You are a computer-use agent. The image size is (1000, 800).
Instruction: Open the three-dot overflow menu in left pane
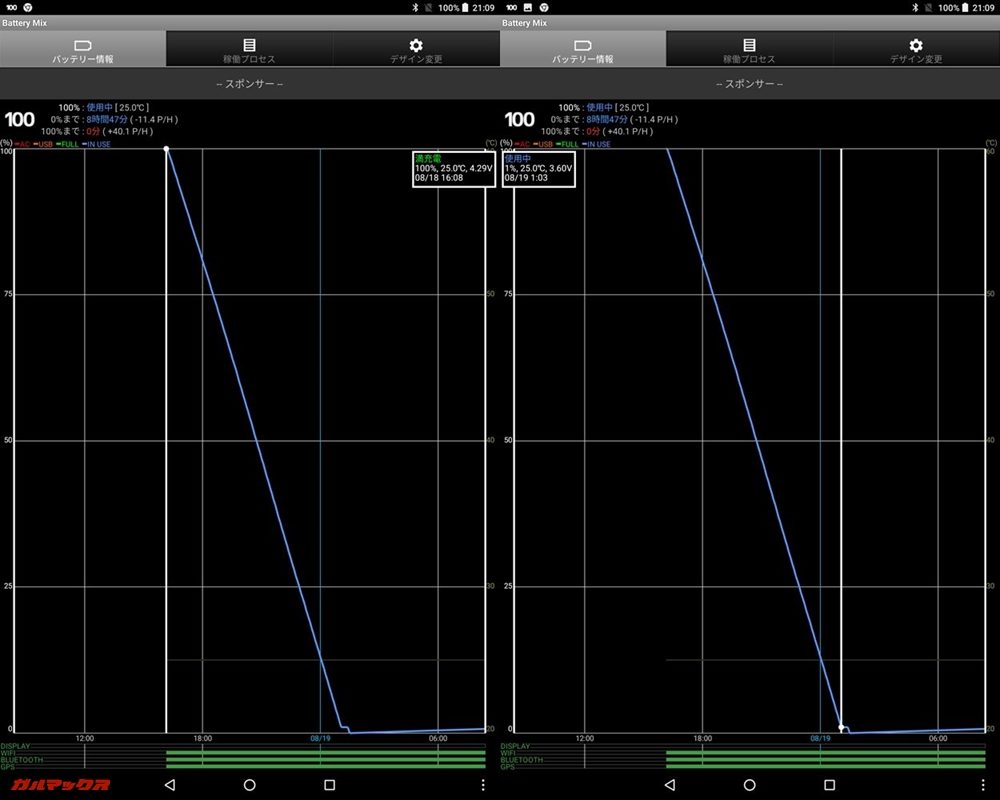point(483,785)
